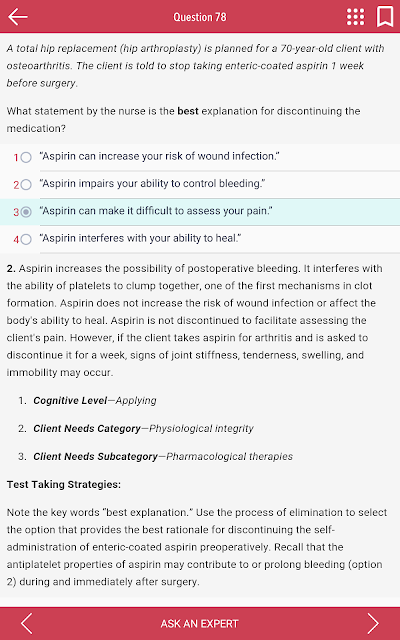Choose answer text "Aspirin can increase your risk of wound infection"

coord(160,156)
